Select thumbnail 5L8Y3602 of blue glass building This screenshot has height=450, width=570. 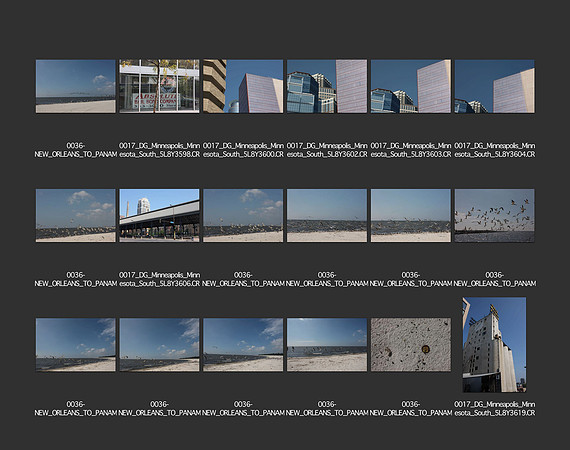tap(327, 86)
